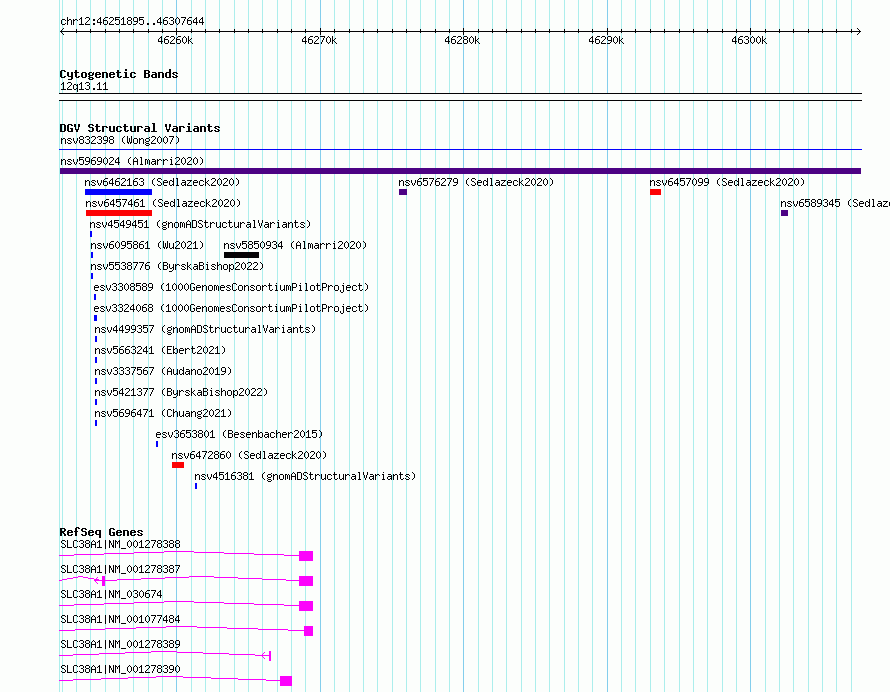Screen dimensions: 890x692
Task: Click the 46270k ruler label
Action: tap(319, 40)
